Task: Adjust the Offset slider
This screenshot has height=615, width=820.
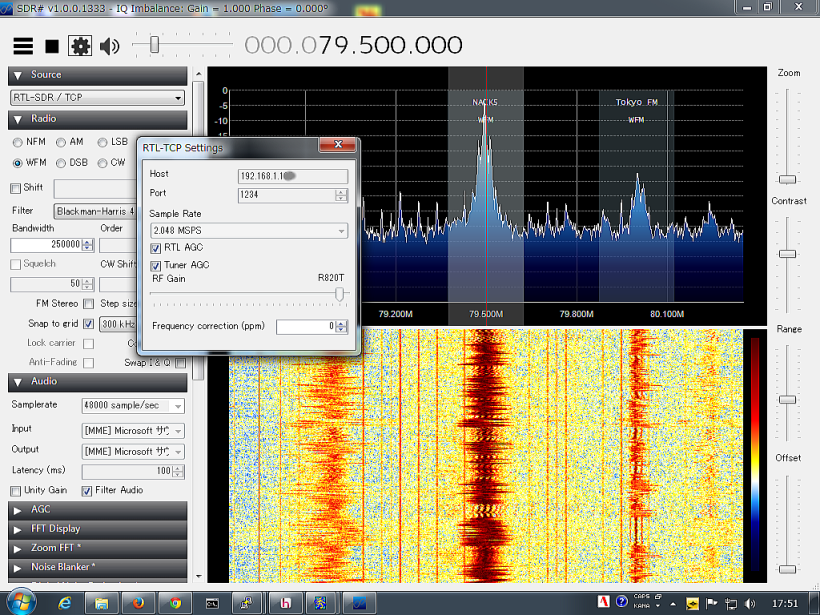Action: [788, 569]
